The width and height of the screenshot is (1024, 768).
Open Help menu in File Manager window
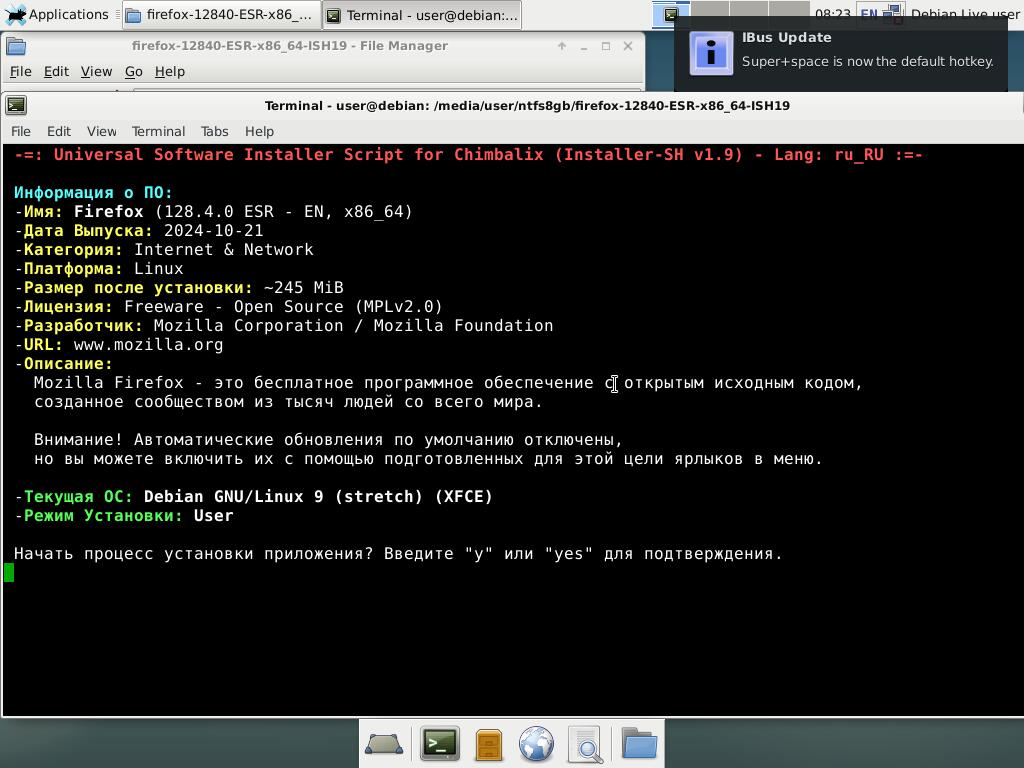pos(170,71)
